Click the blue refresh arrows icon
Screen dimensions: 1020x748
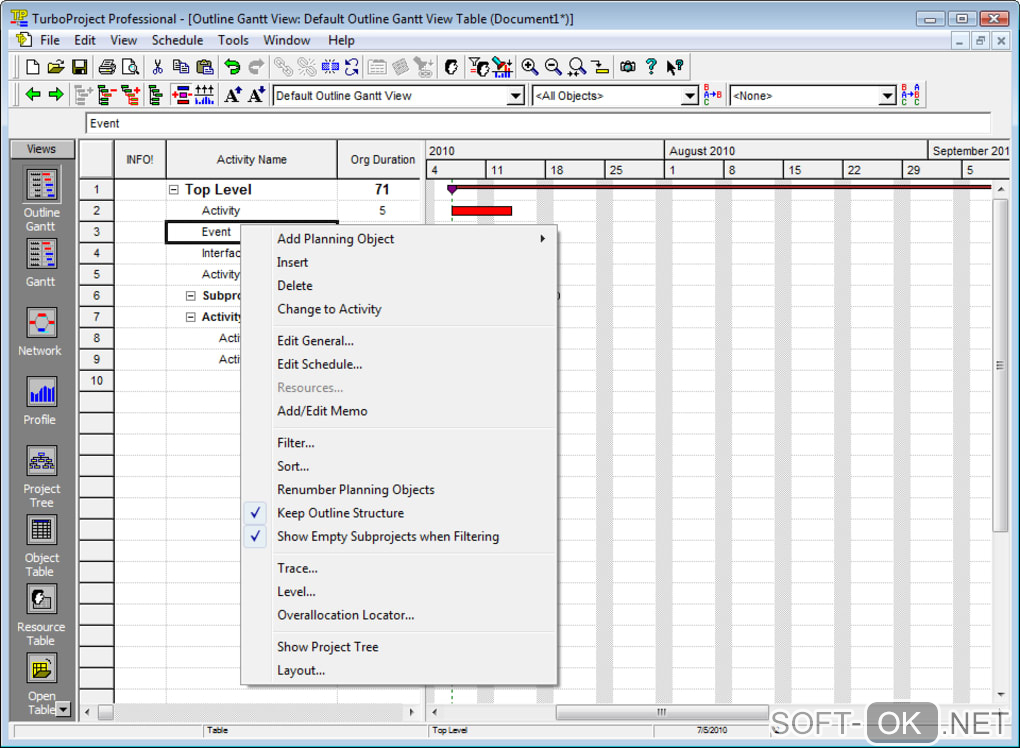(x=352, y=66)
